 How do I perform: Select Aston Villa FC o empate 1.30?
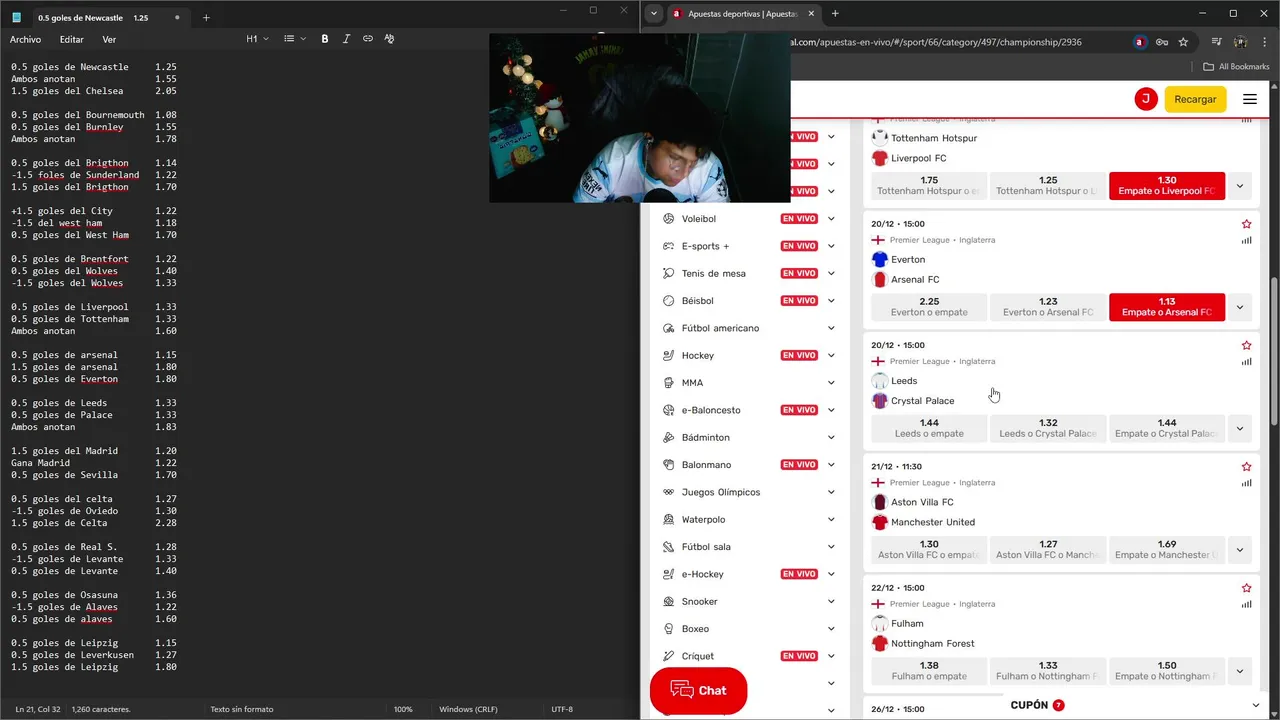929,549
